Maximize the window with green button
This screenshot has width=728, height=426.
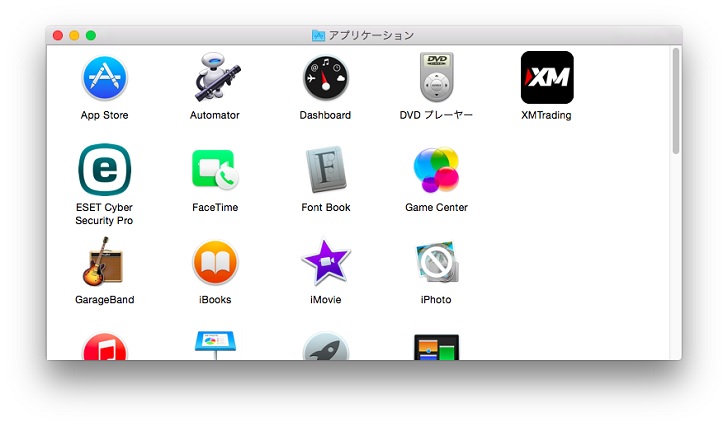pos(91,35)
